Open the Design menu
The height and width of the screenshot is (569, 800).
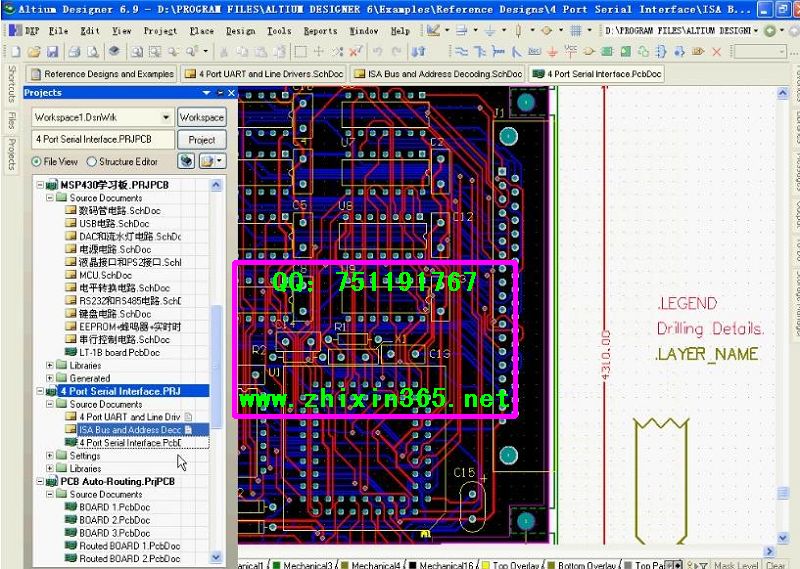240,31
